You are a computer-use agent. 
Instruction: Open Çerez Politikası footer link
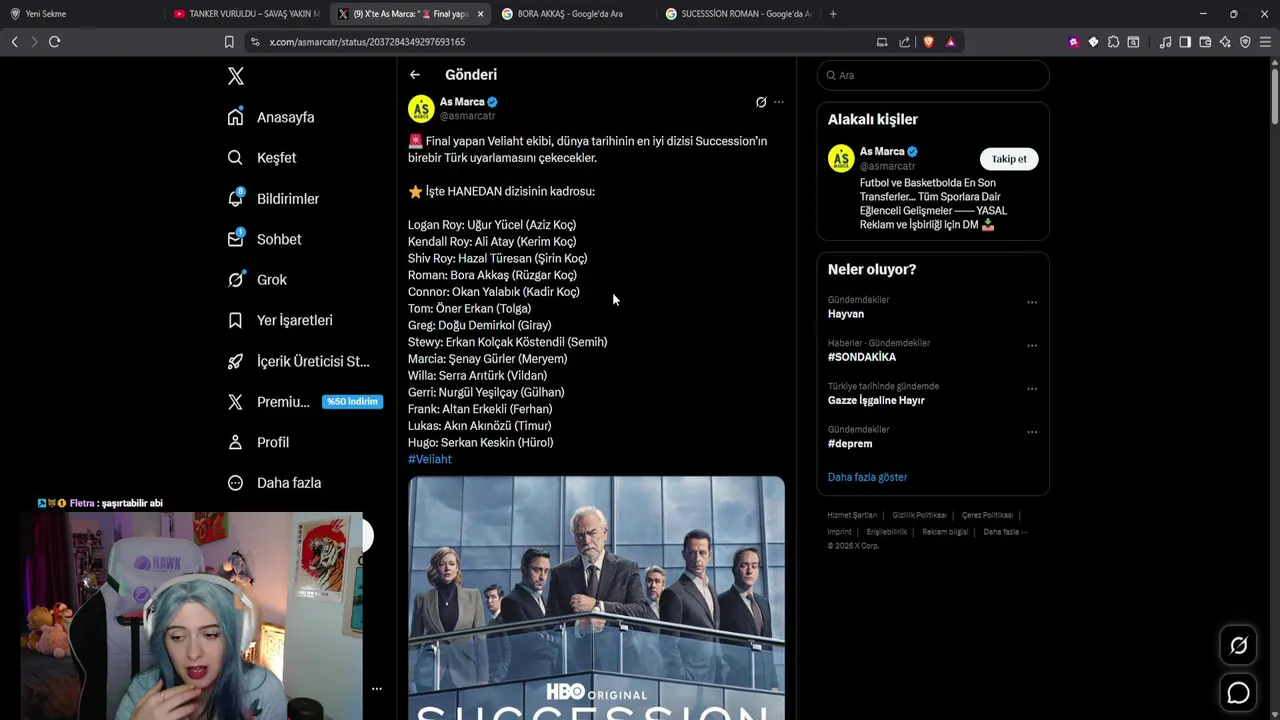click(x=988, y=515)
